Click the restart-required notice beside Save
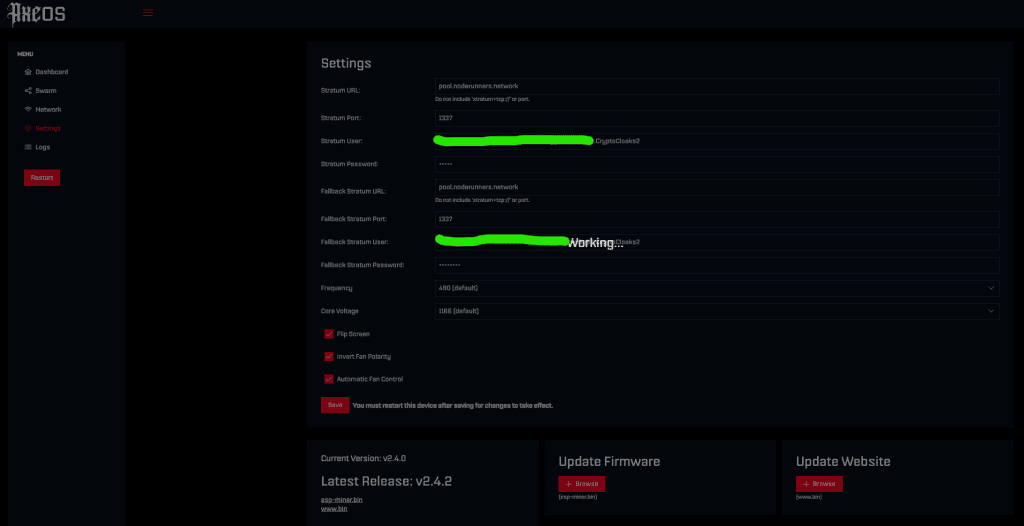Image resolution: width=1024 pixels, height=526 pixels. click(453, 406)
